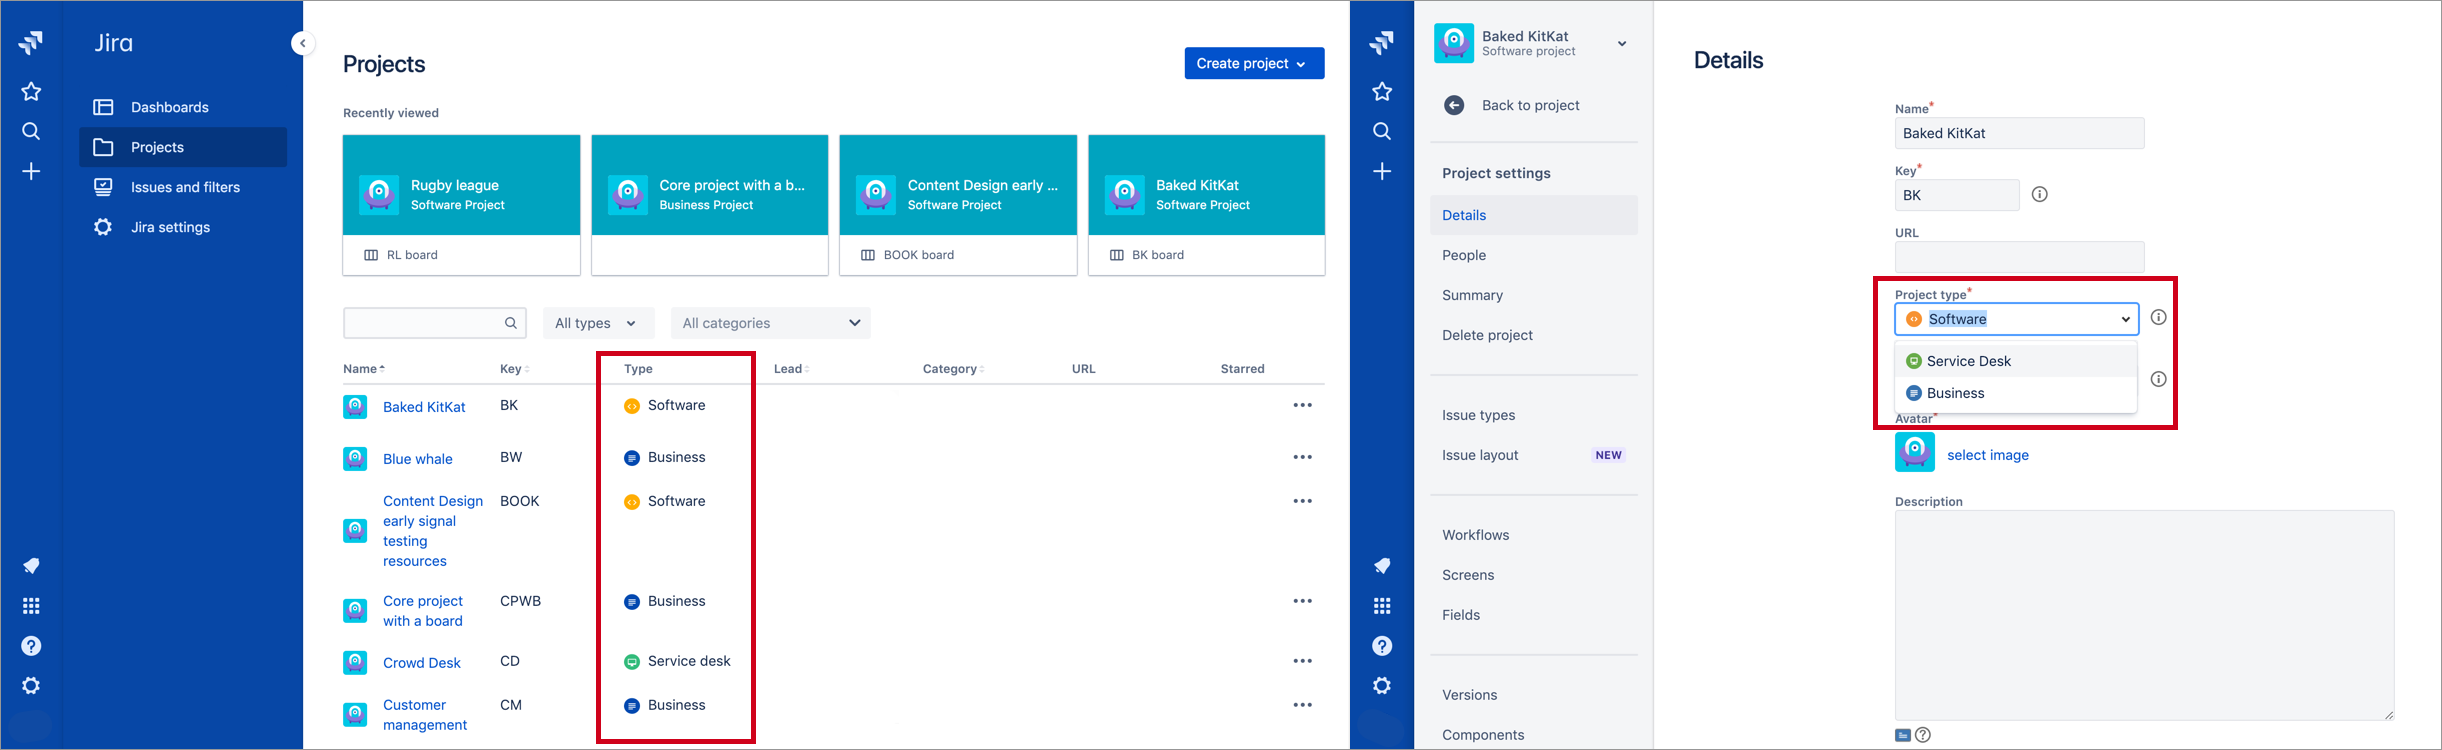
Task: Click the info icon next to Key field
Action: pos(2040,195)
